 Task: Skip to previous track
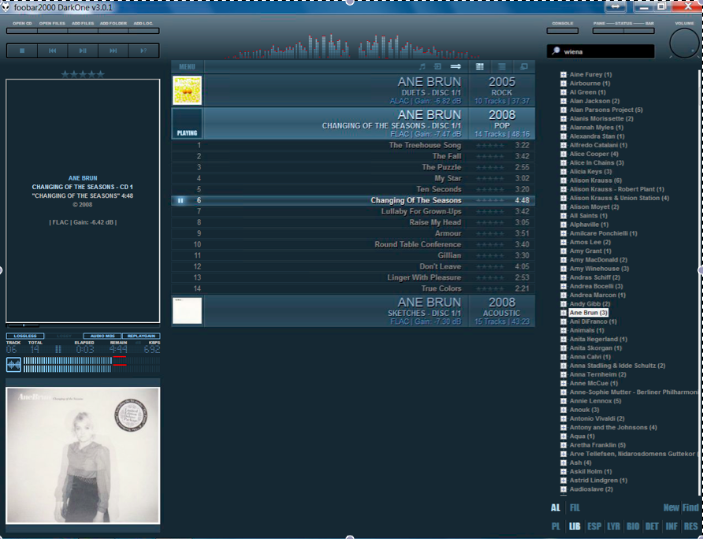pyautogui.click(x=52, y=51)
